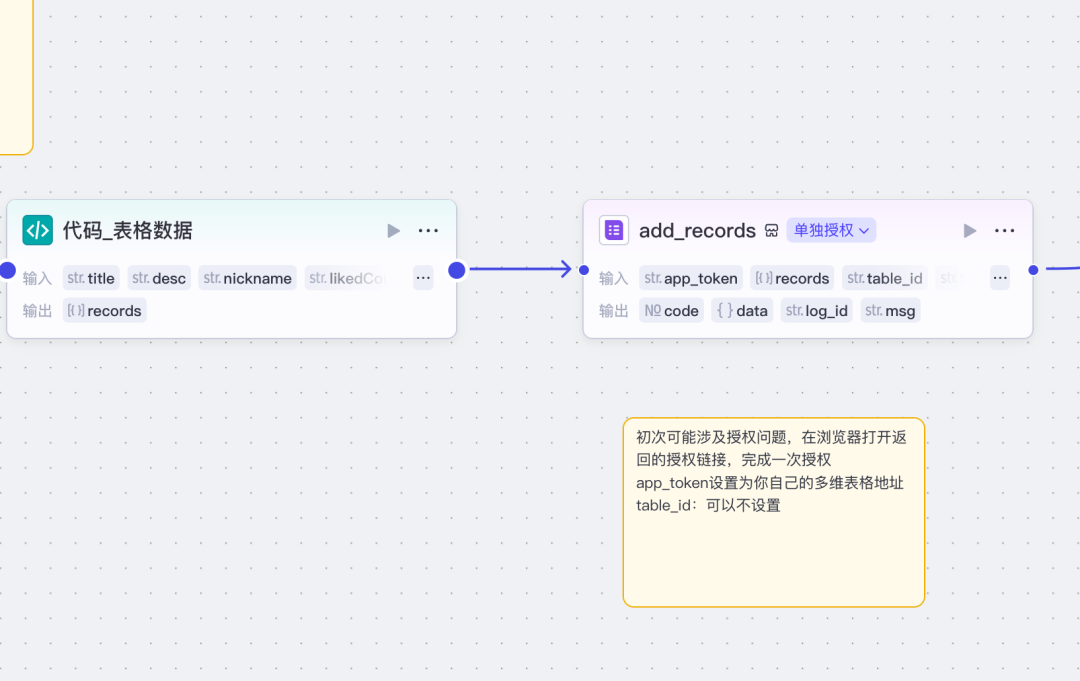This screenshot has width=1080, height=681.
Task: Run the add_records node with play button
Action: pos(970,231)
